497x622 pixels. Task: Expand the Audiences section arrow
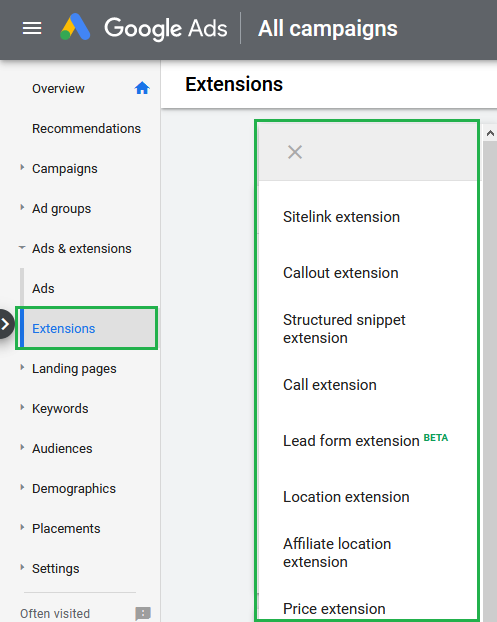(22, 447)
